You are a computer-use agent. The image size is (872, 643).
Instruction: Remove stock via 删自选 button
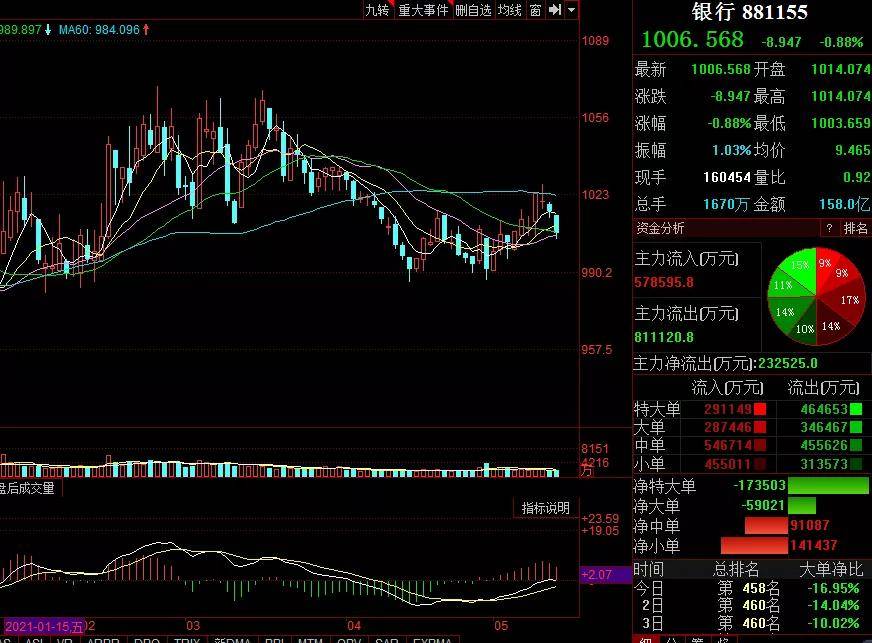click(473, 10)
